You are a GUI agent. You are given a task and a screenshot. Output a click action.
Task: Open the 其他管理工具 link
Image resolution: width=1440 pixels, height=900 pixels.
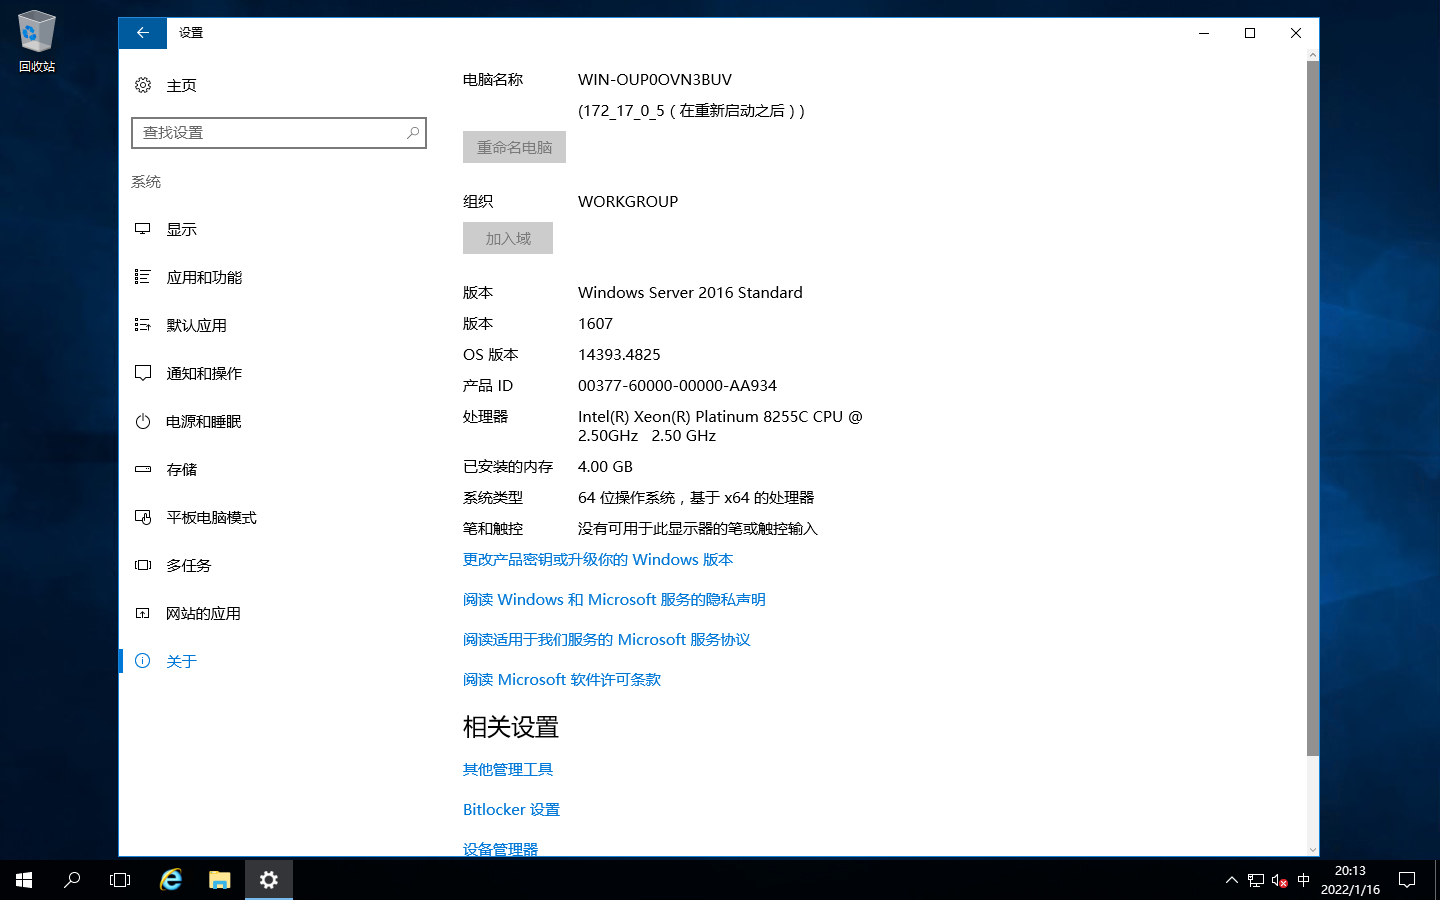point(508,769)
